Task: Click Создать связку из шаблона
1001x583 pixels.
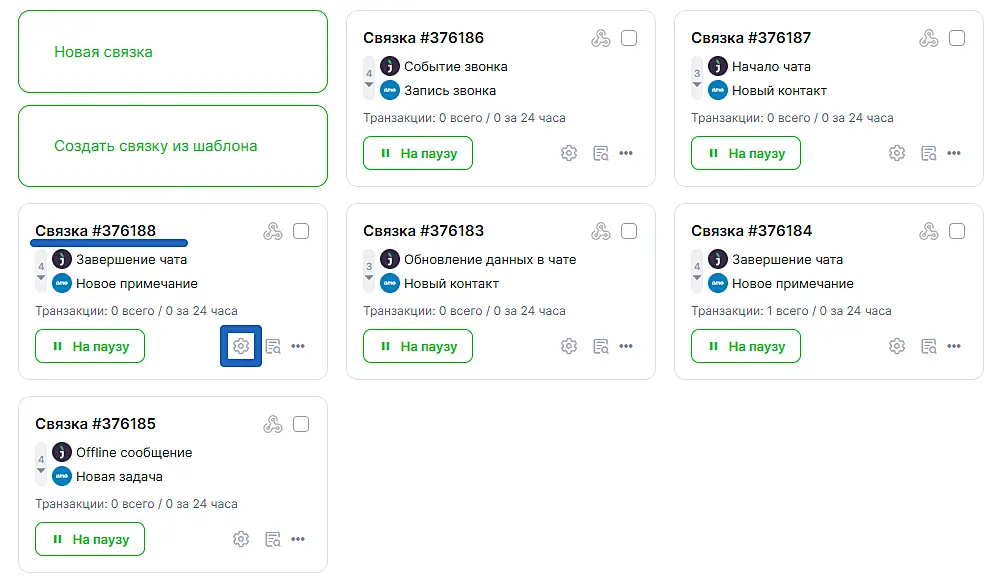Action: [x=173, y=146]
